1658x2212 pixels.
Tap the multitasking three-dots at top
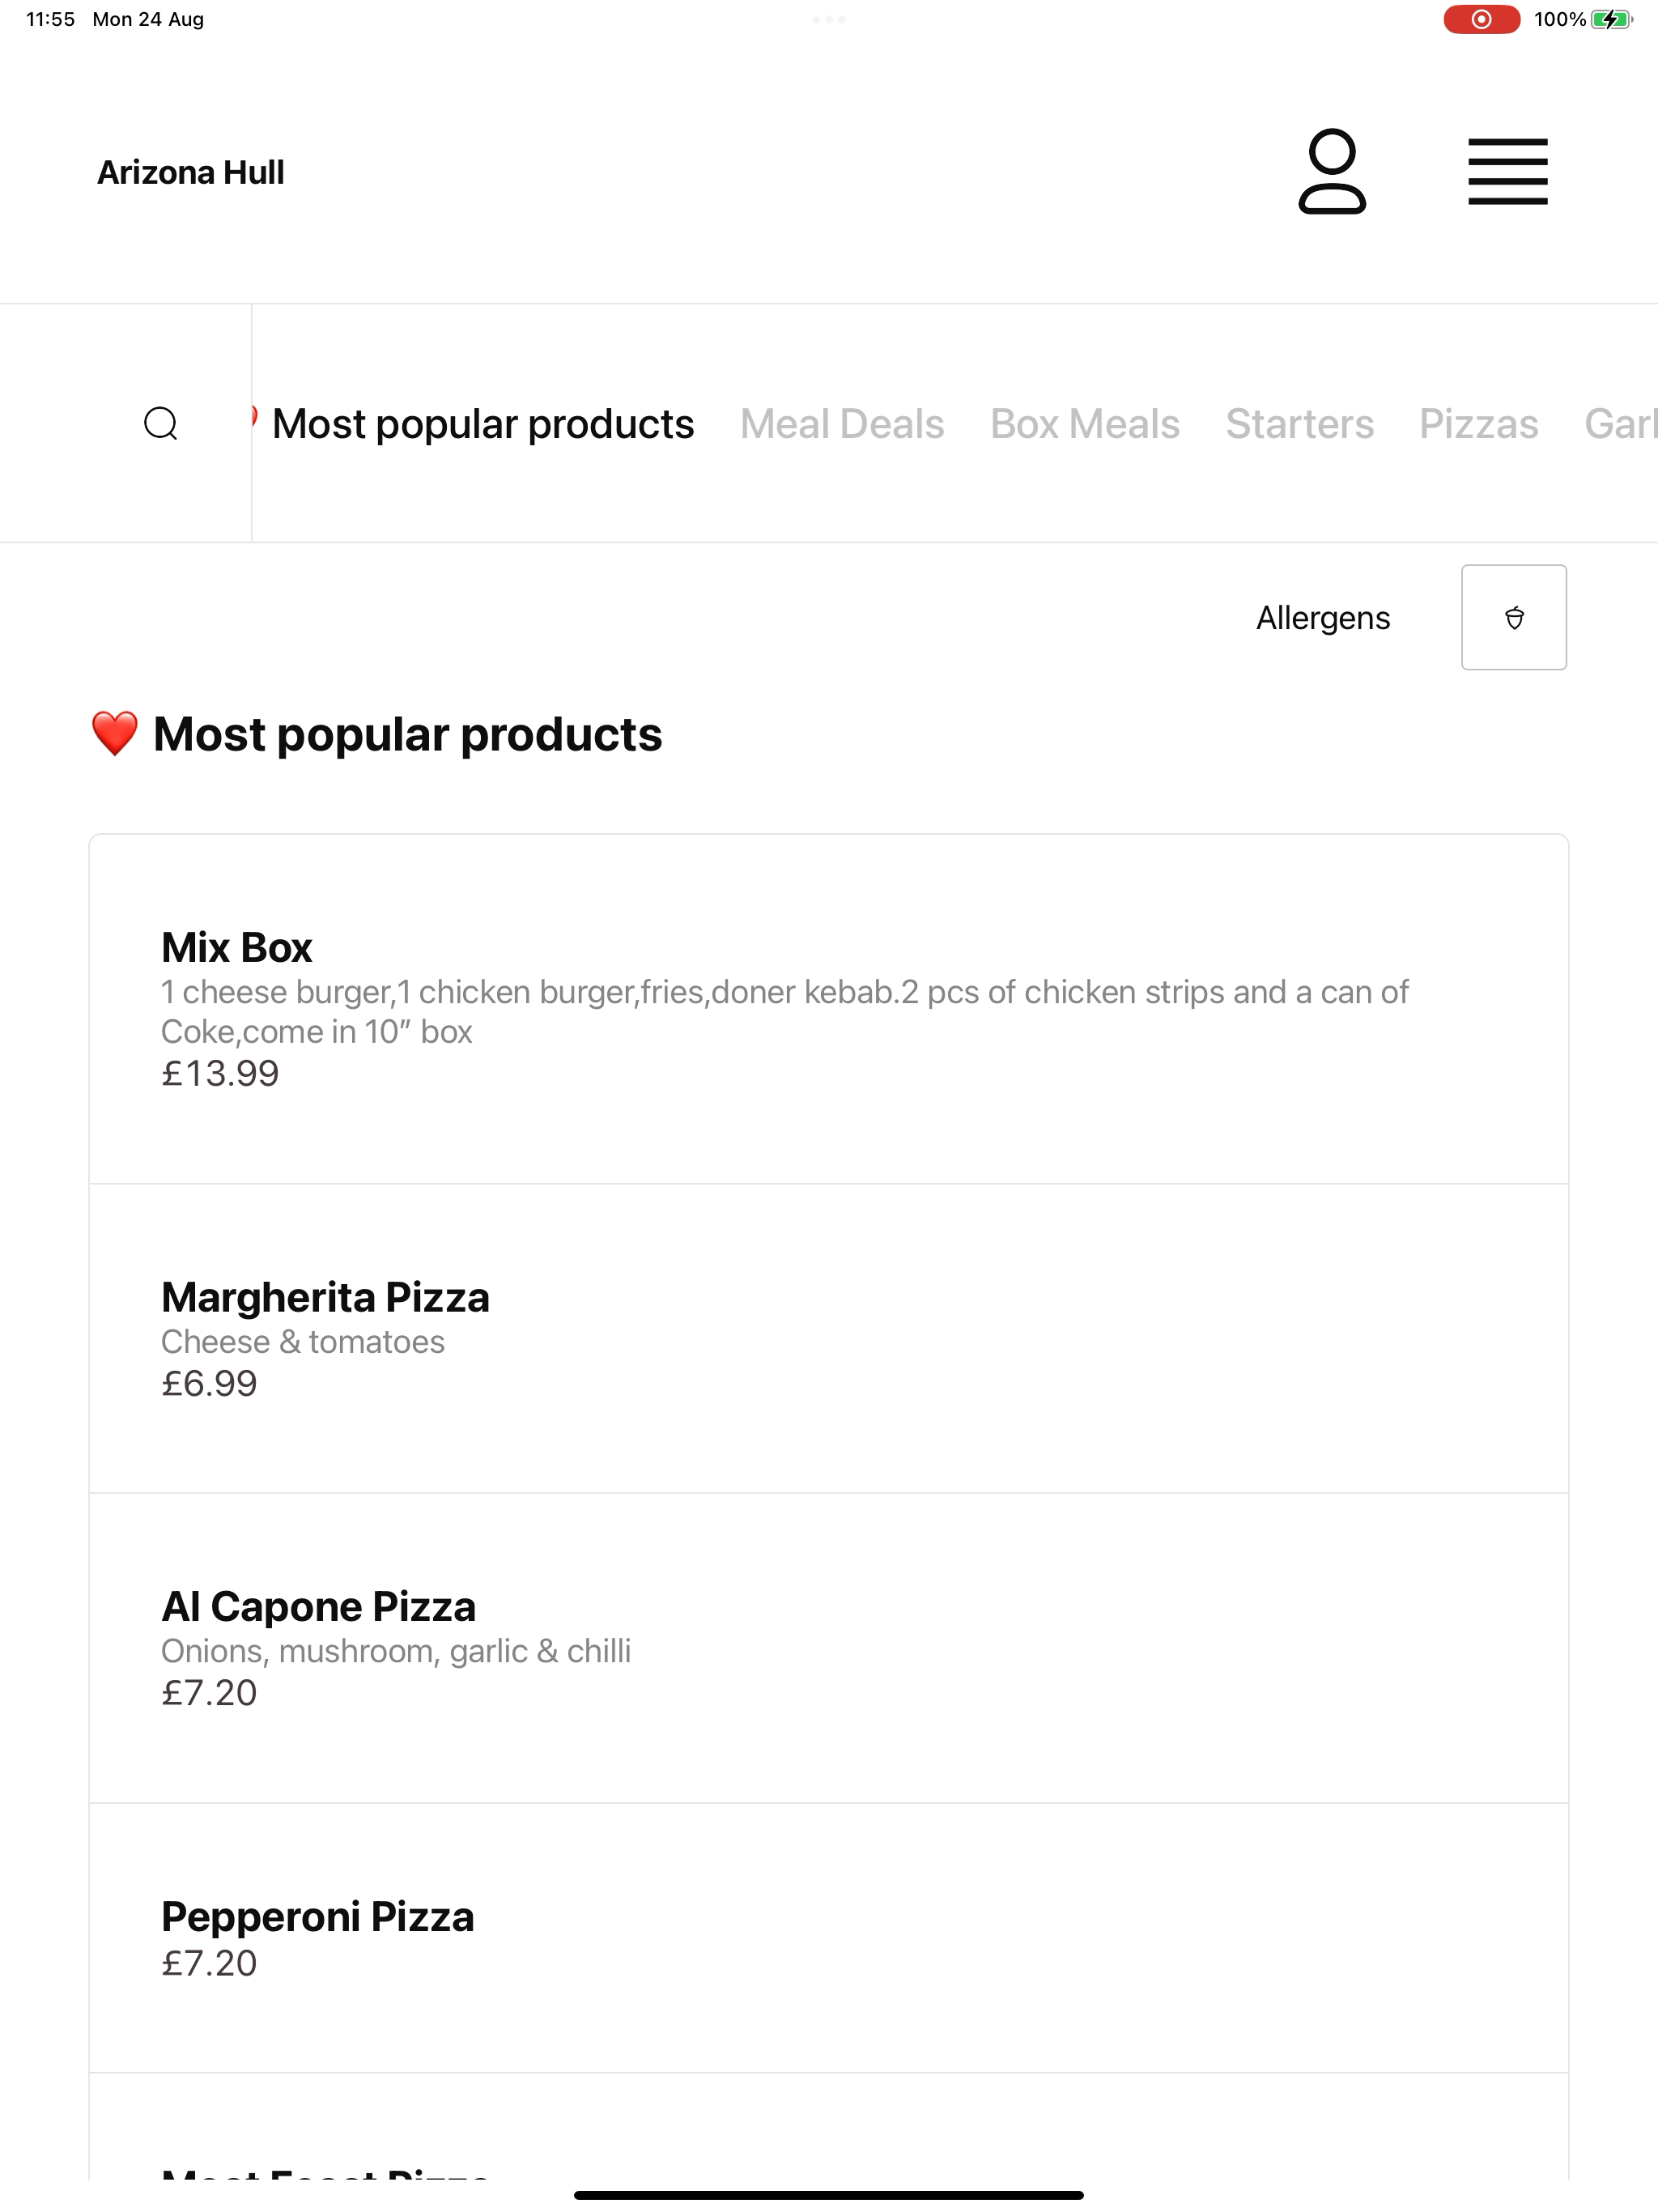tap(829, 19)
